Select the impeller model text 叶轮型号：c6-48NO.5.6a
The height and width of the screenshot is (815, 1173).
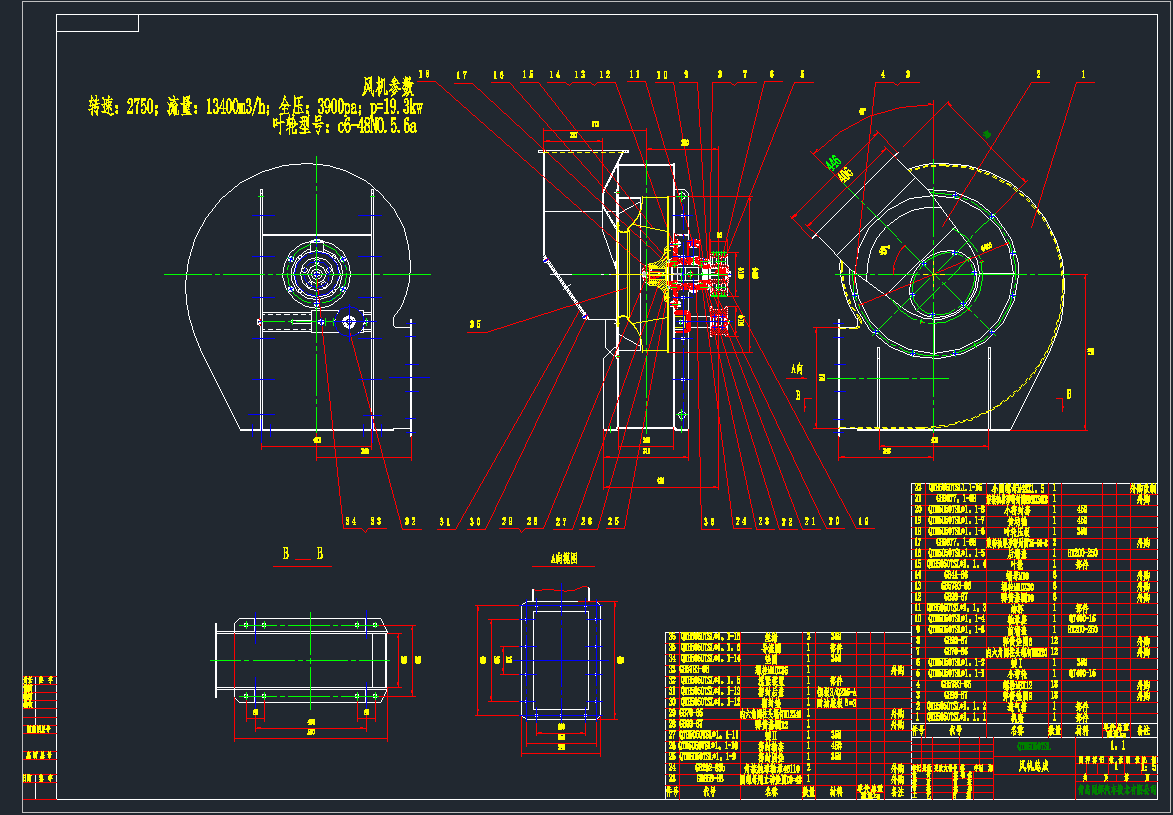344,125
